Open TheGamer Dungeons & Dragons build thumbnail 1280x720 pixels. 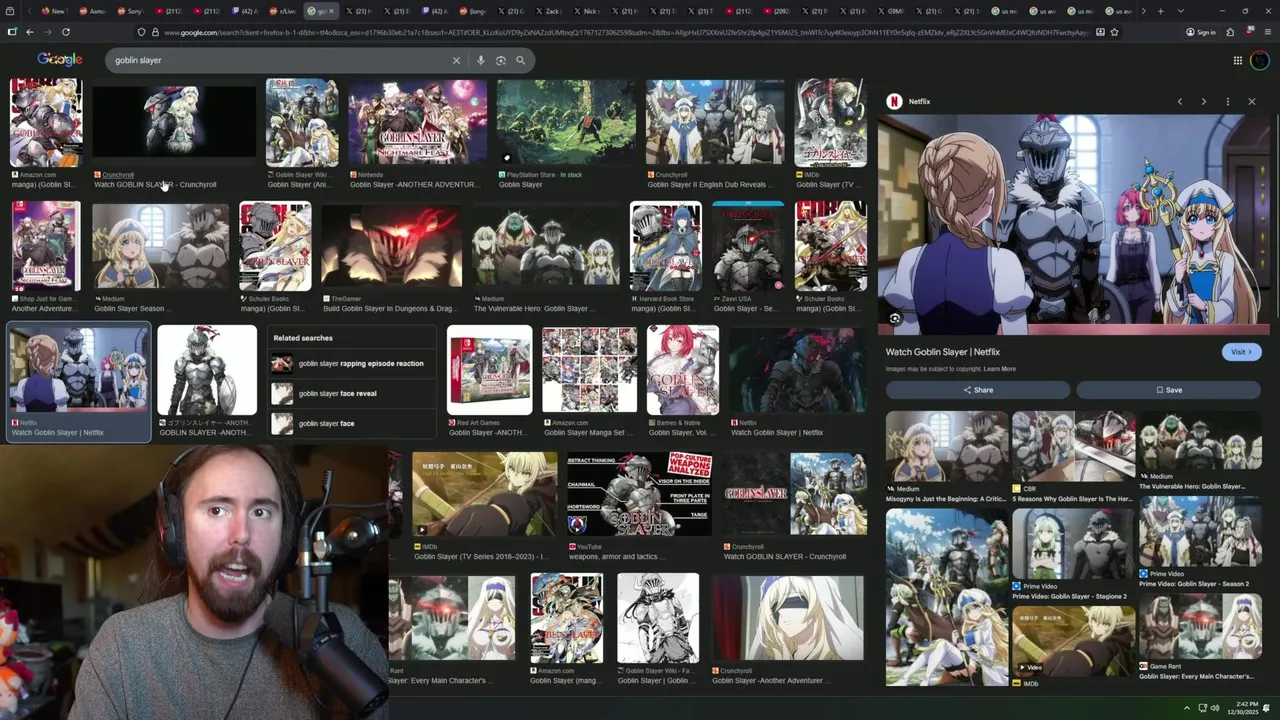[x=392, y=246]
